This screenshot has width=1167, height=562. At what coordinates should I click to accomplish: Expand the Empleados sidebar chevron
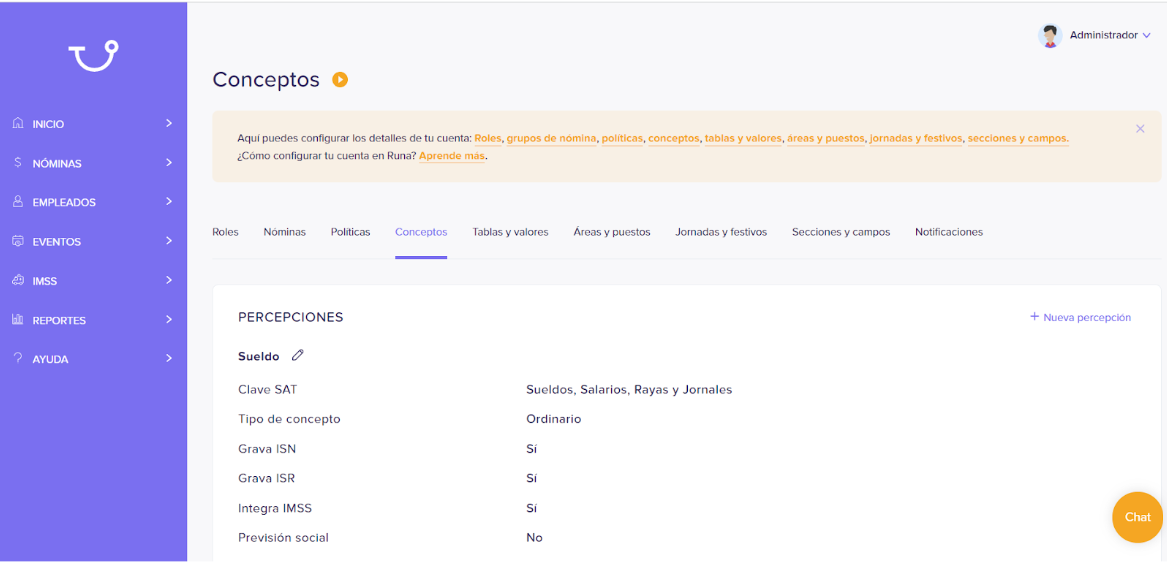point(169,202)
